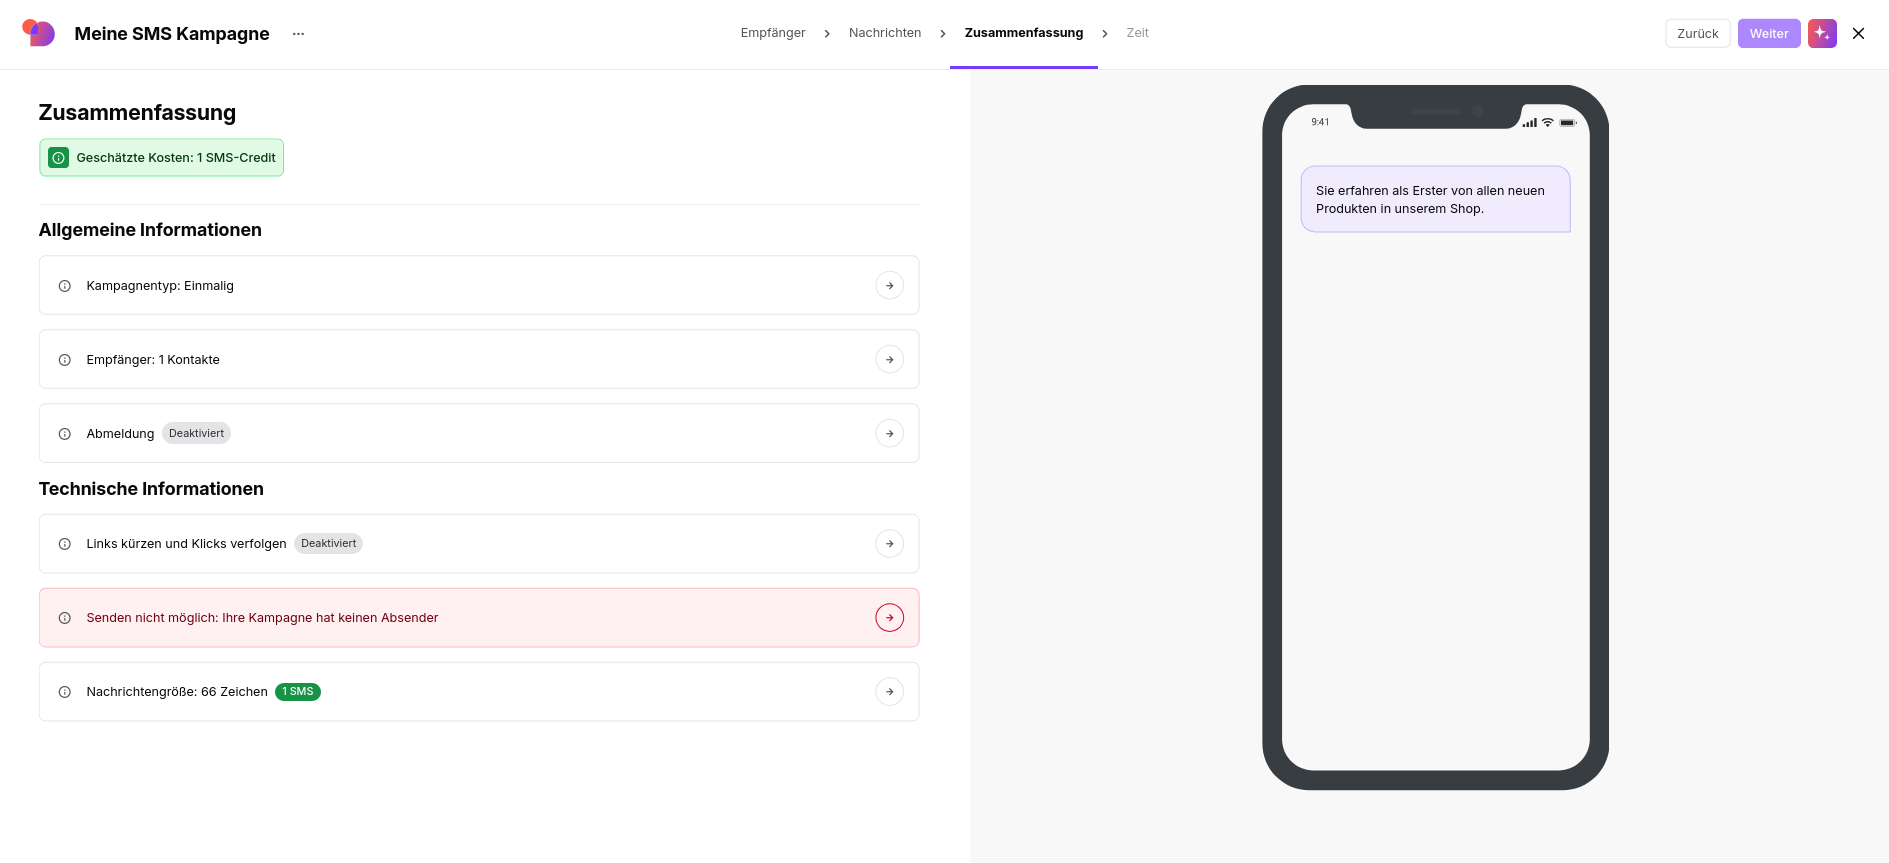This screenshot has height=863, width=1889.
Task: Select the Zusammenfassung step
Action: click(x=1024, y=33)
